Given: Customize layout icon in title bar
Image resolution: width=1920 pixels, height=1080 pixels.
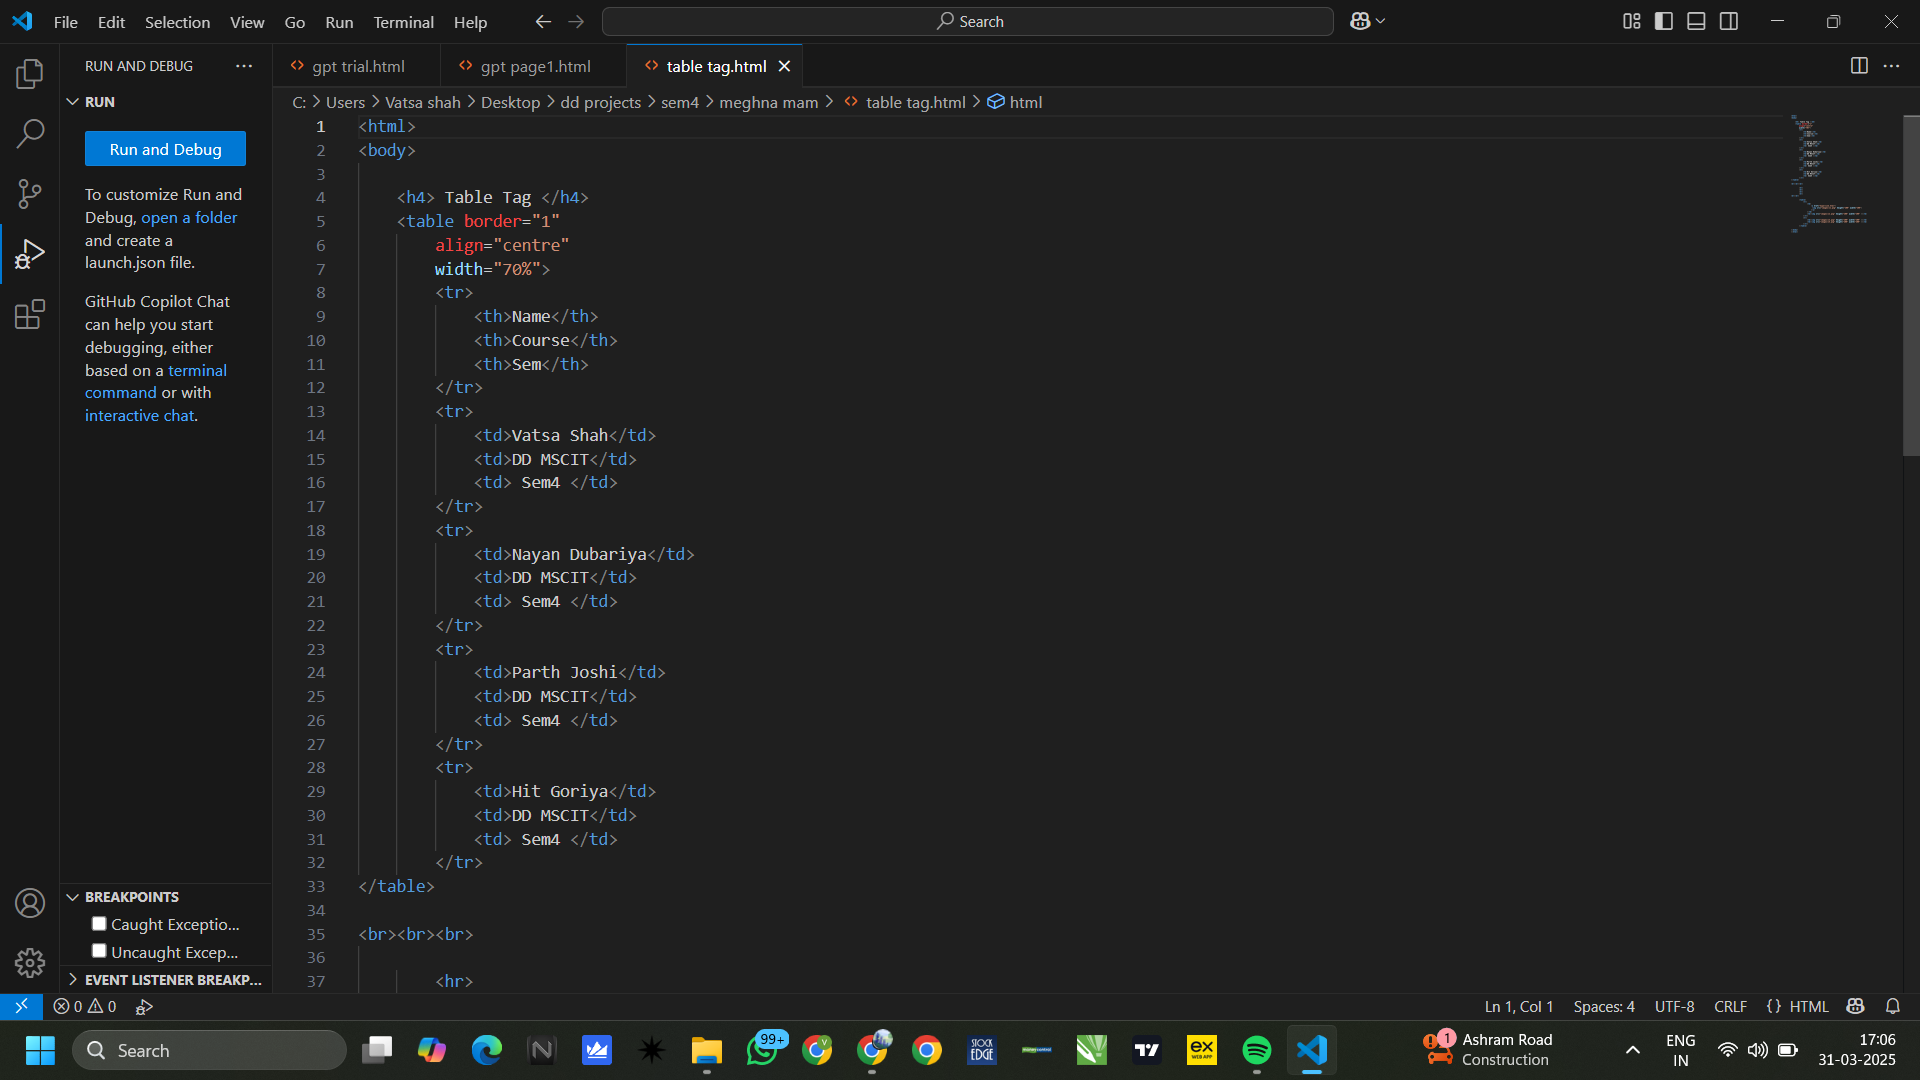Looking at the screenshot, I should click(1632, 21).
